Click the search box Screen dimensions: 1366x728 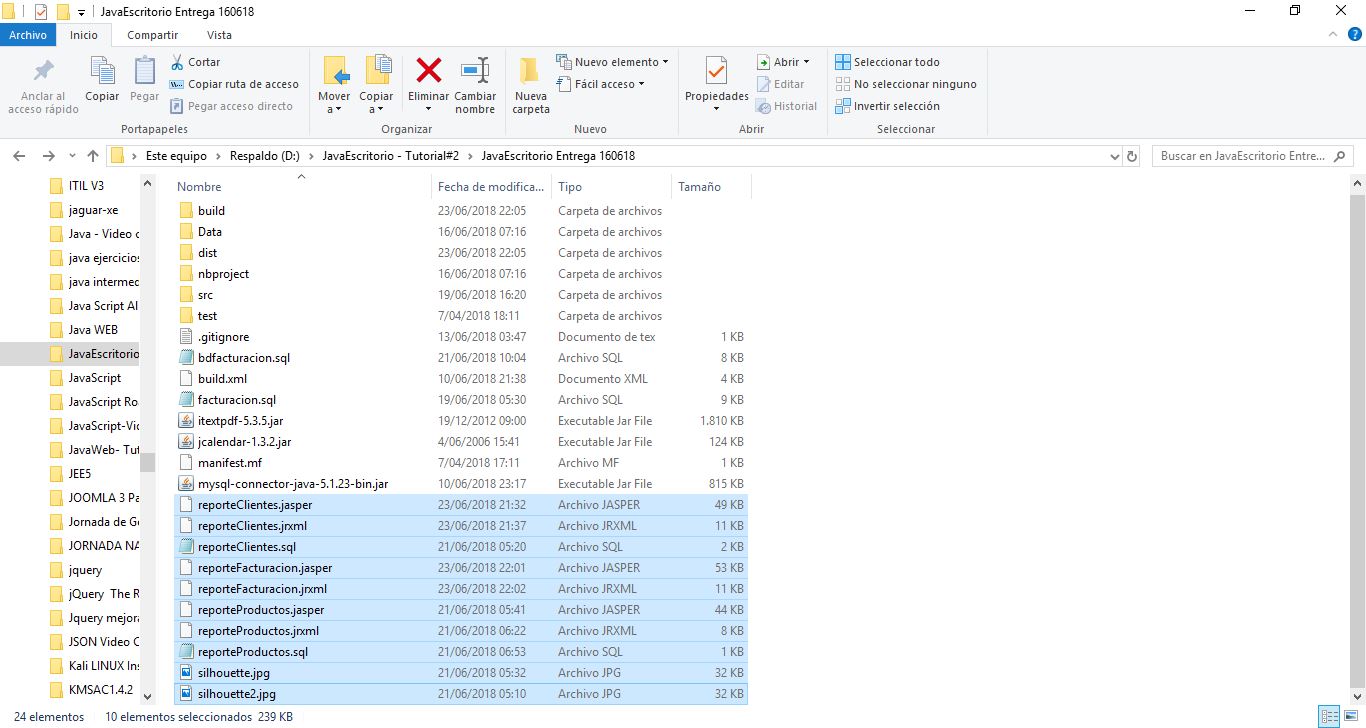pyautogui.click(x=1252, y=156)
